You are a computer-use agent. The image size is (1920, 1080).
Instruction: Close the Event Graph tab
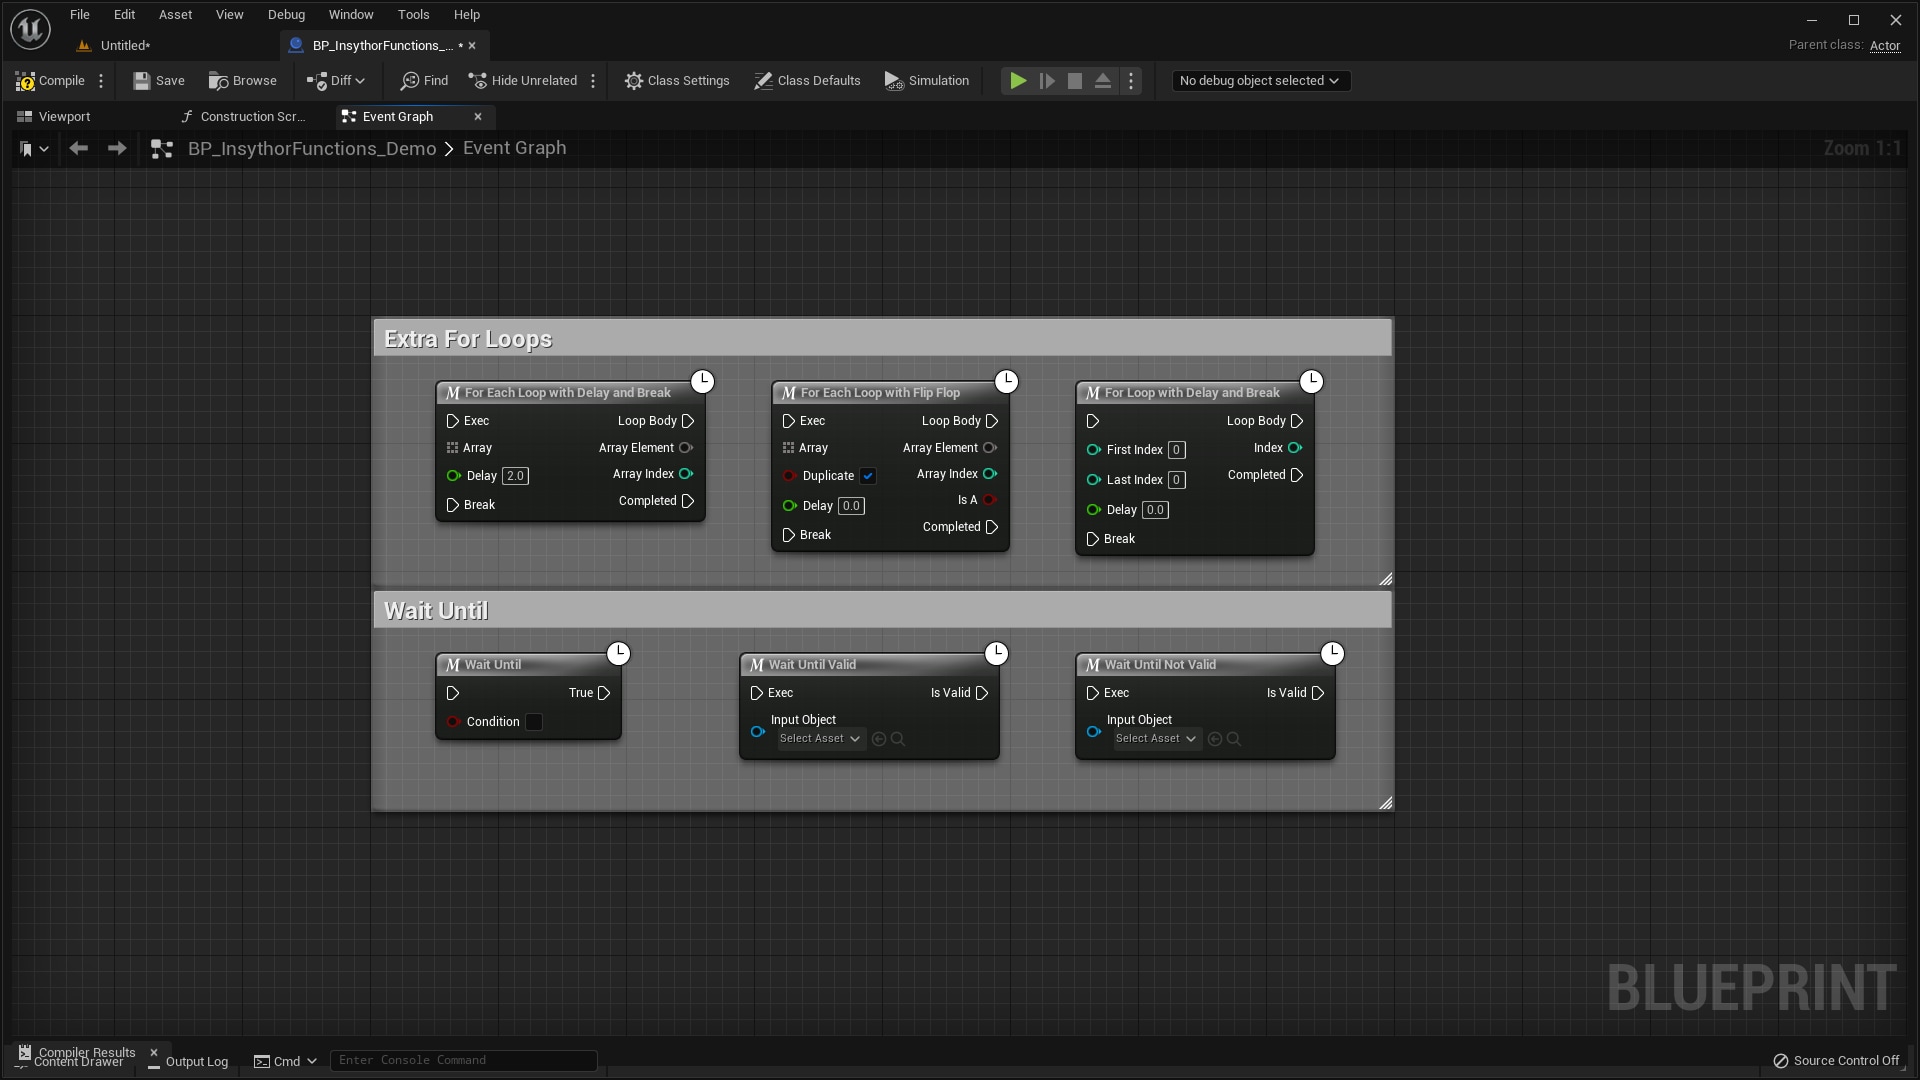tap(478, 117)
